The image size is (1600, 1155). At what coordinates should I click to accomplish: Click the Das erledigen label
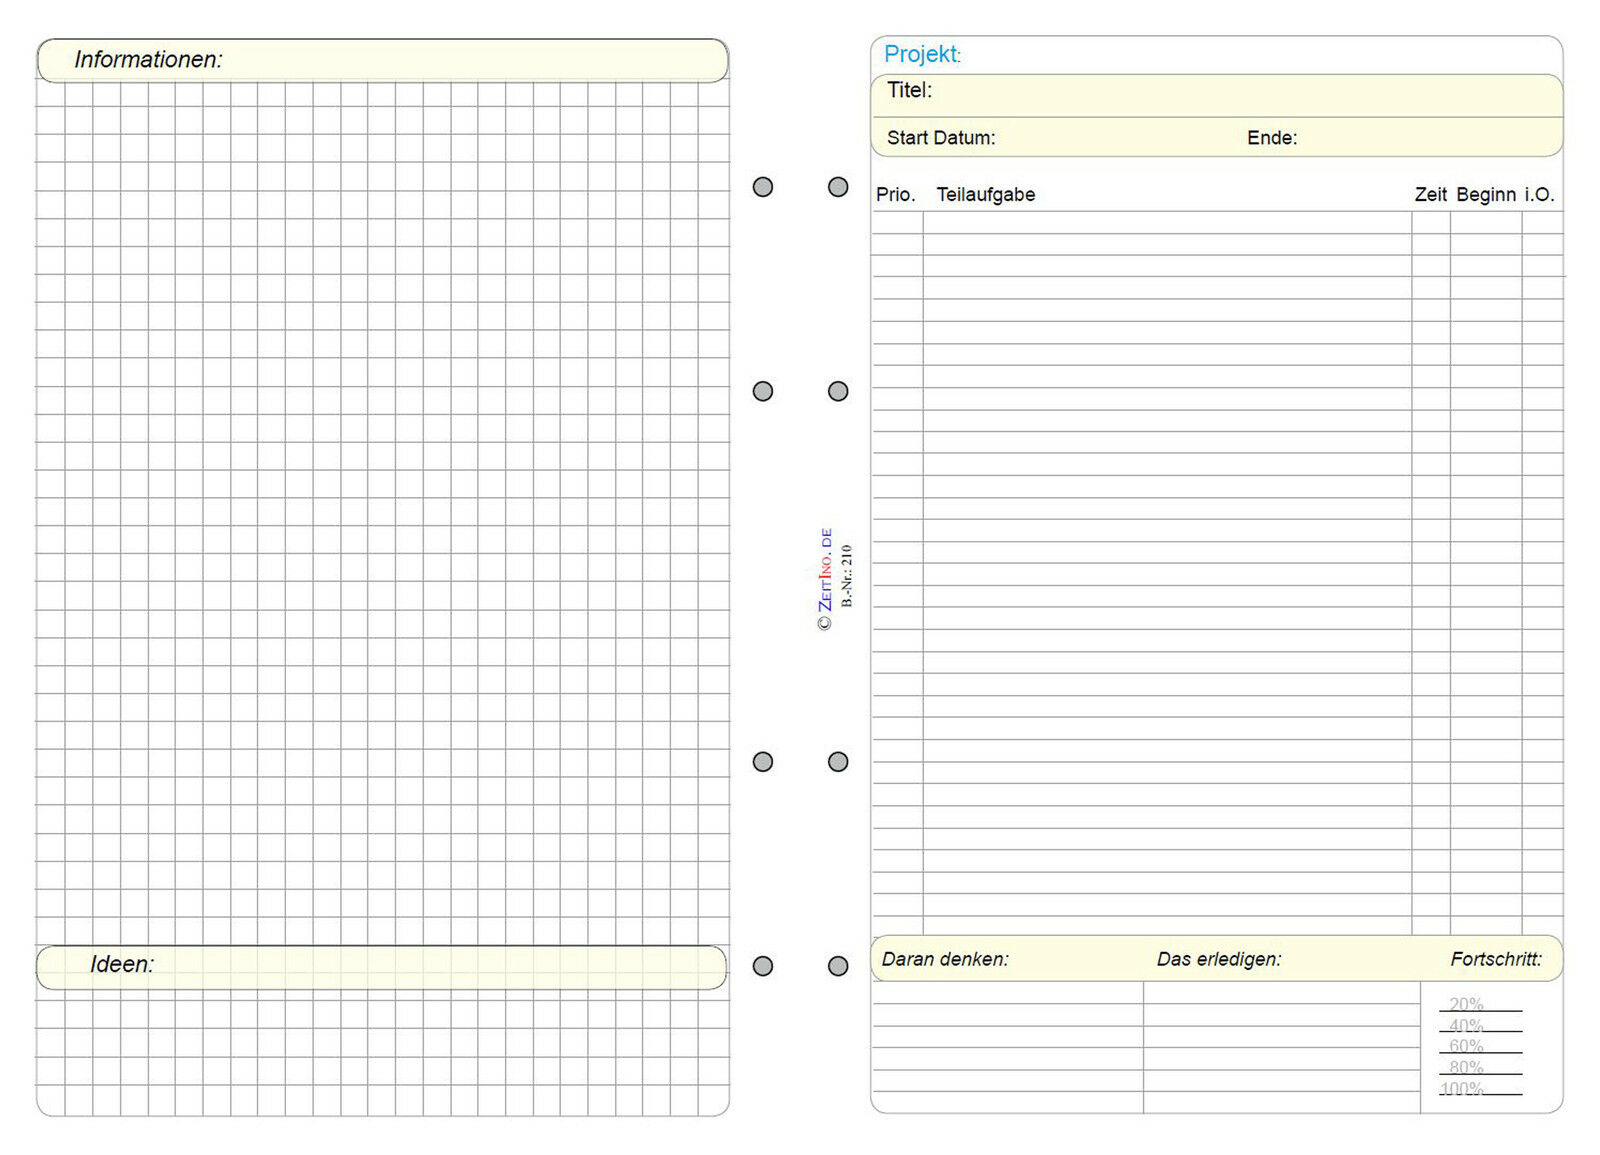[x=1219, y=959]
